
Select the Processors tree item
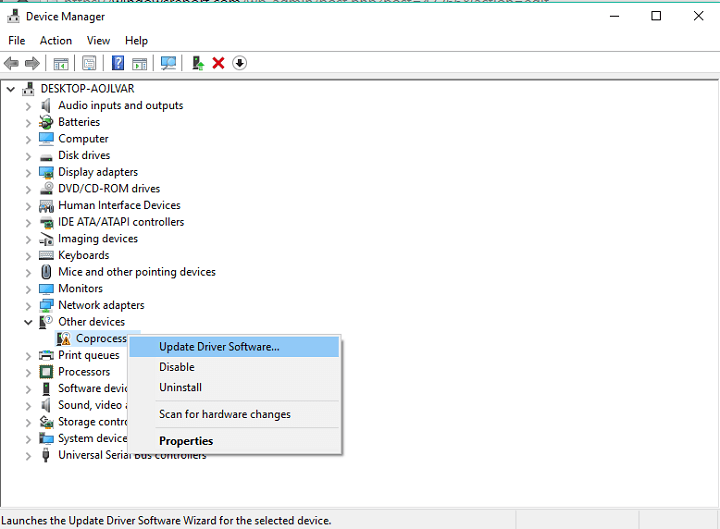tap(84, 371)
